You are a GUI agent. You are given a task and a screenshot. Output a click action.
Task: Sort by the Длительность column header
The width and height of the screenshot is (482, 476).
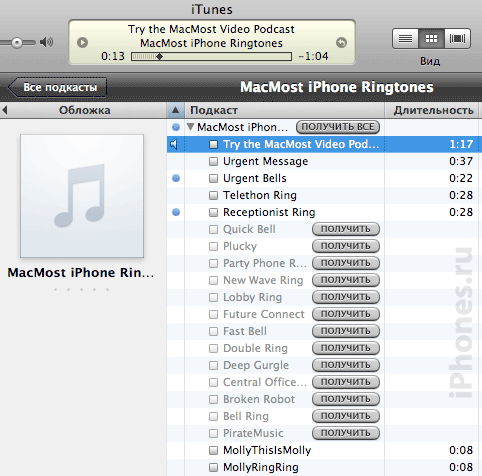[x=432, y=110]
